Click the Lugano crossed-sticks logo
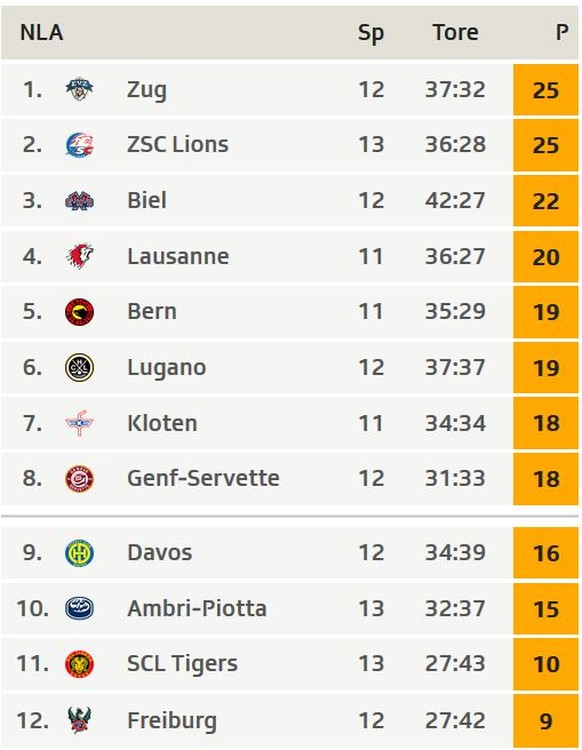The image size is (582, 750). (x=79, y=367)
